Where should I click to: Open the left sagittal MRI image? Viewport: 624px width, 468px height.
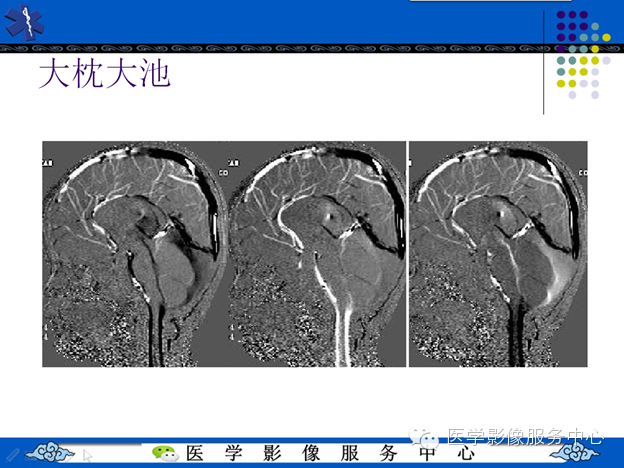coord(135,254)
